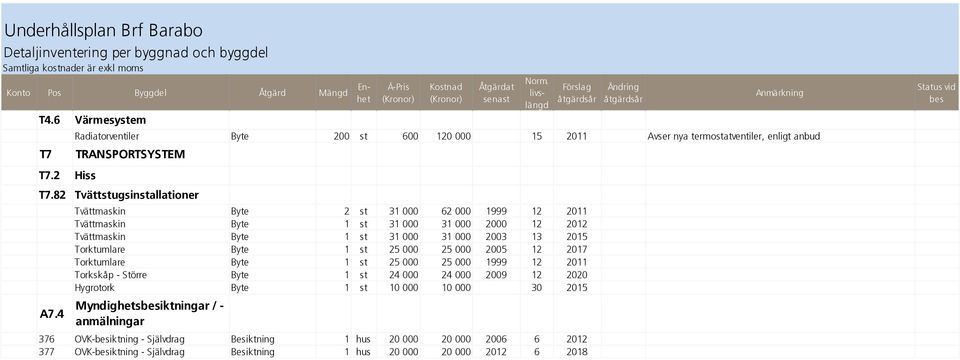The width and height of the screenshot is (960, 360).
Task: Click the 'Kostnad (Kronor)' column header
Action: [446, 92]
